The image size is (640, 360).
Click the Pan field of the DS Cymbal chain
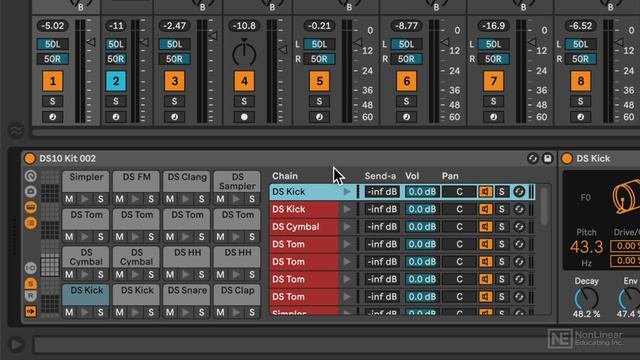click(459, 227)
